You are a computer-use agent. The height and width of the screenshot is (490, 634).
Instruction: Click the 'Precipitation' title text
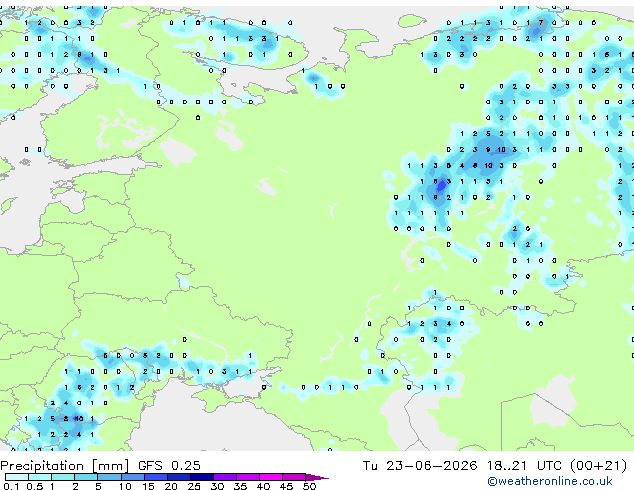(x=42, y=466)
